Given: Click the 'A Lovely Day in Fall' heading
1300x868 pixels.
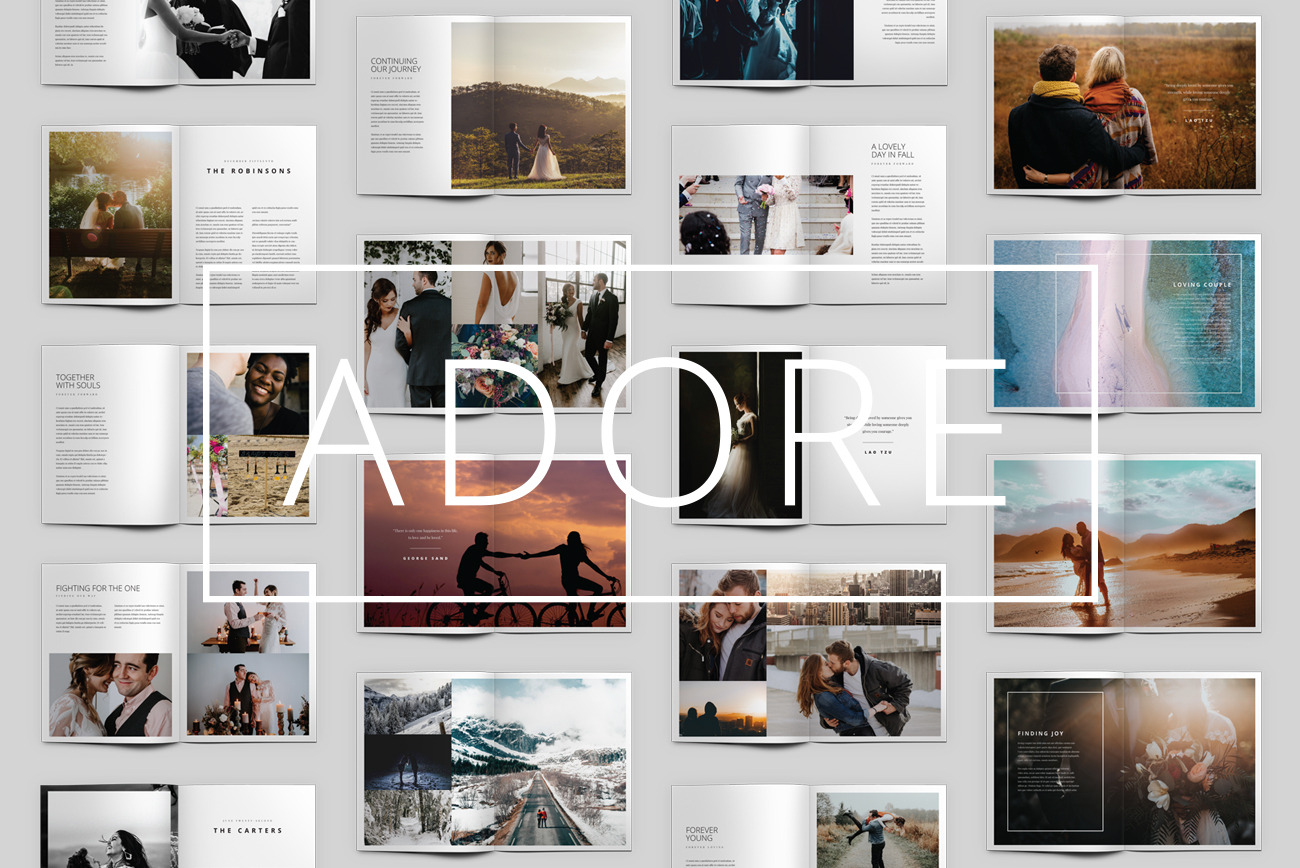Looking at the screenshot, I should [x=892, y=151].
